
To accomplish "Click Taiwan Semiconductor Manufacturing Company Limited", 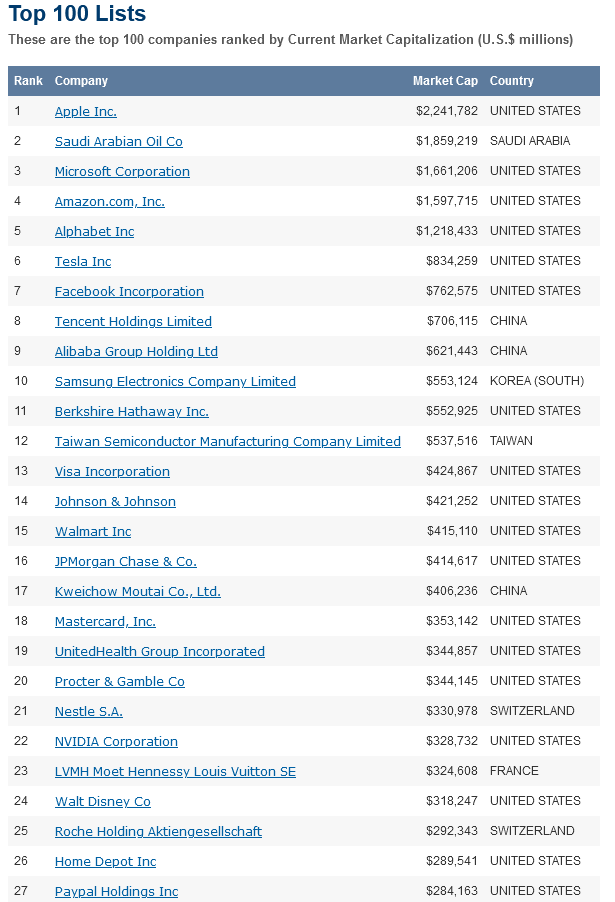I will [x=227, y=441].
